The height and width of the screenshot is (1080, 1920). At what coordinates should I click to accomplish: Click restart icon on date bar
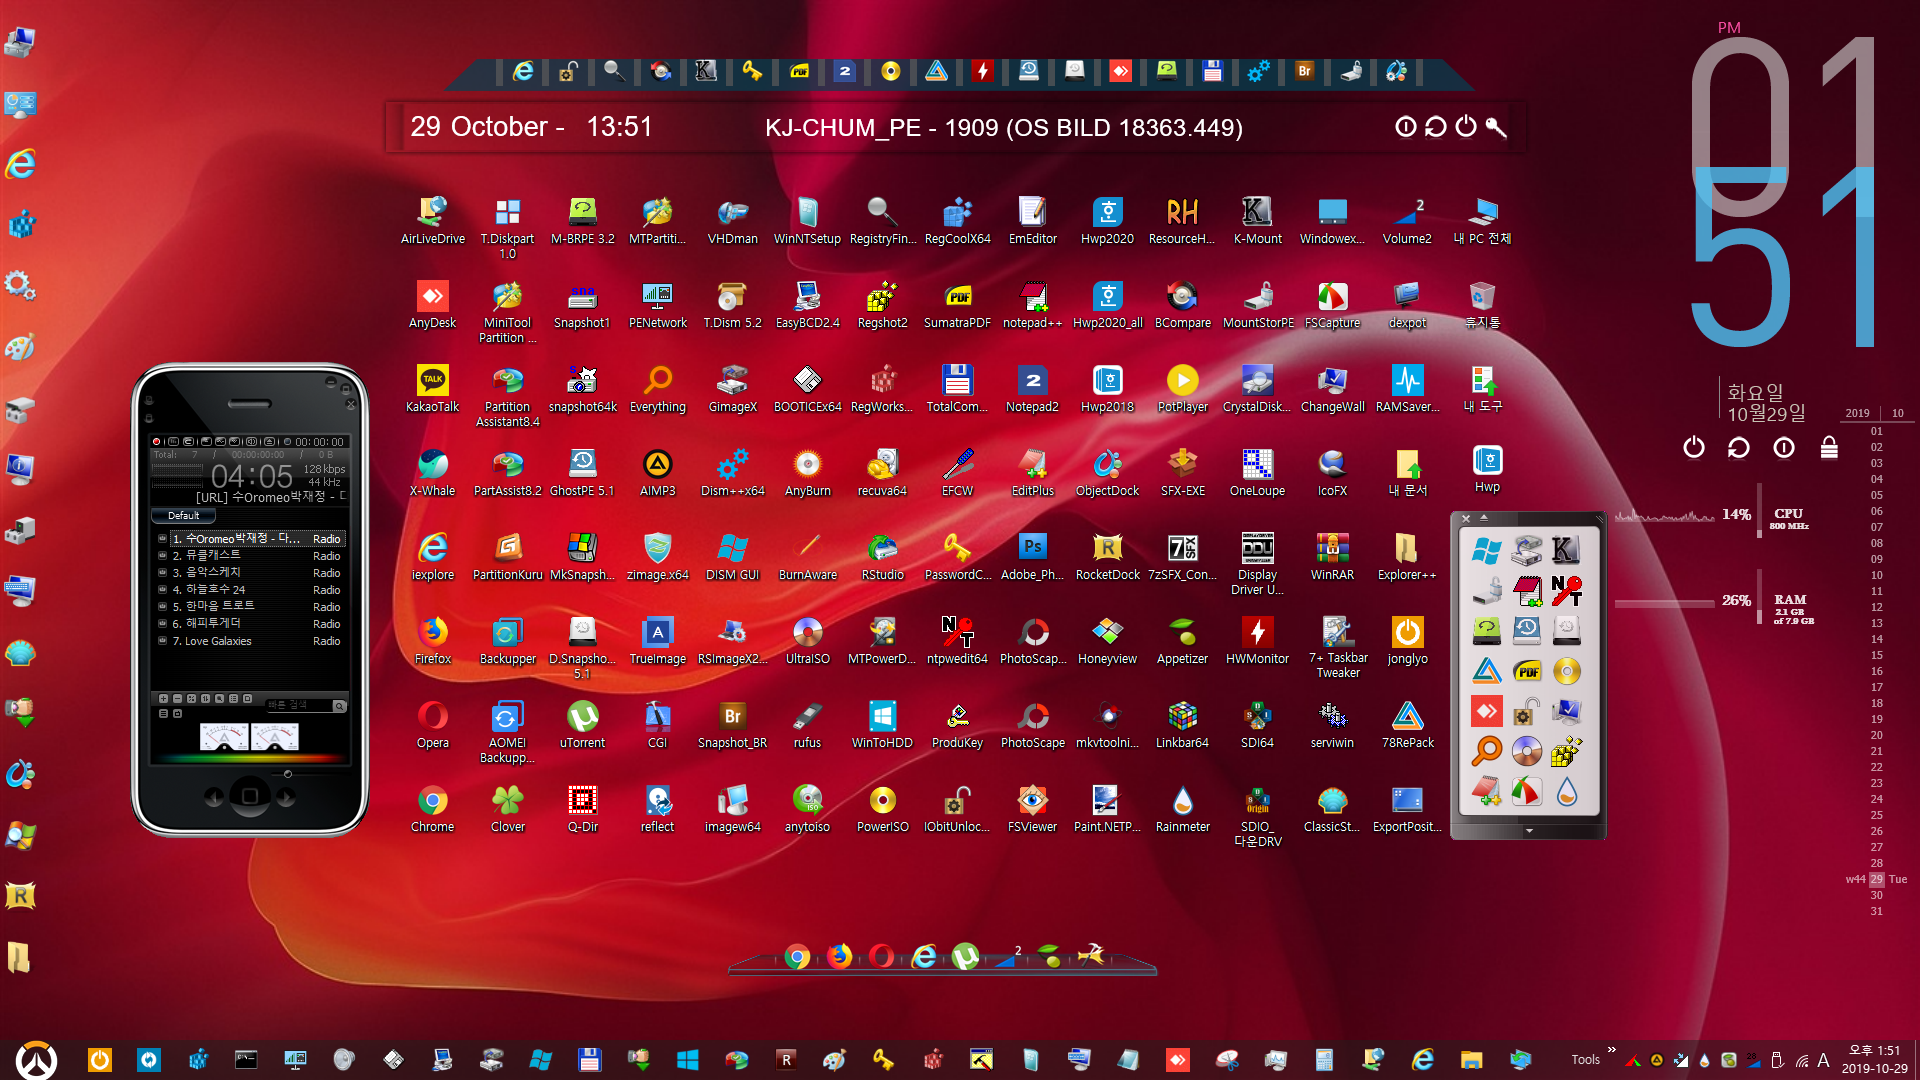[x=1436, y=127]
